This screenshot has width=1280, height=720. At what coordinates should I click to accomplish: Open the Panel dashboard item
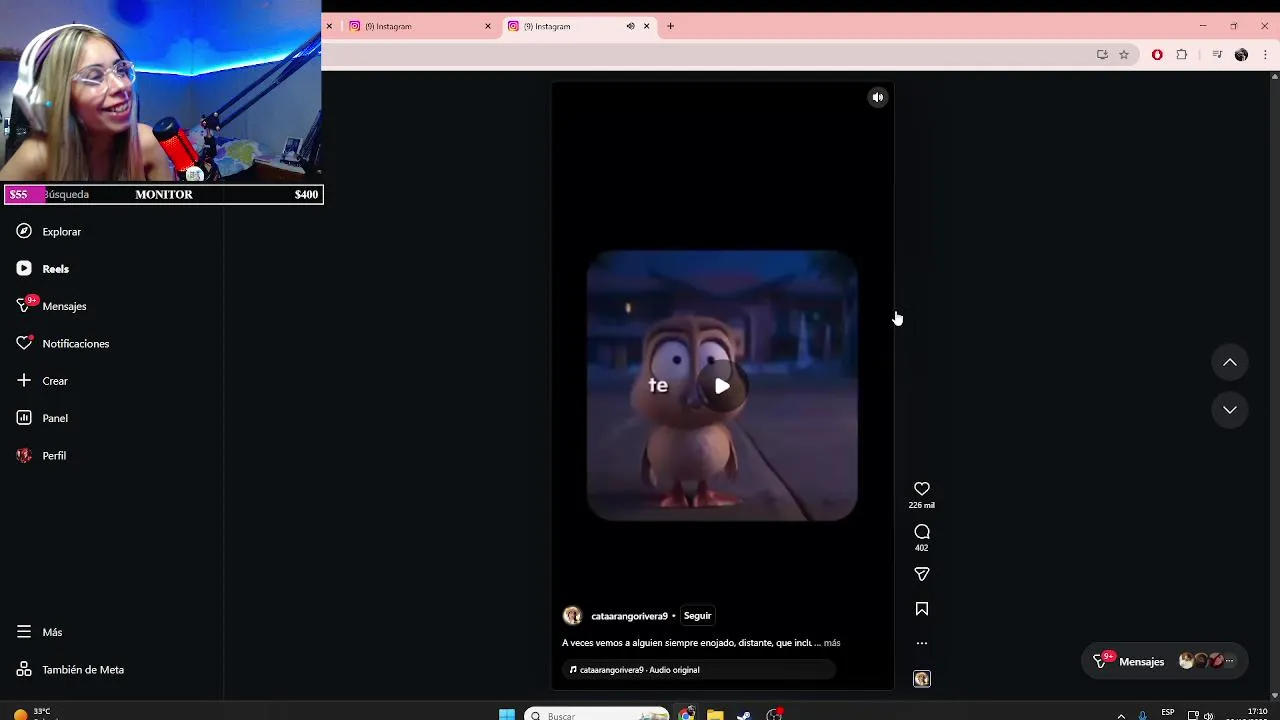pyautogui.click(x=55, y=418)
